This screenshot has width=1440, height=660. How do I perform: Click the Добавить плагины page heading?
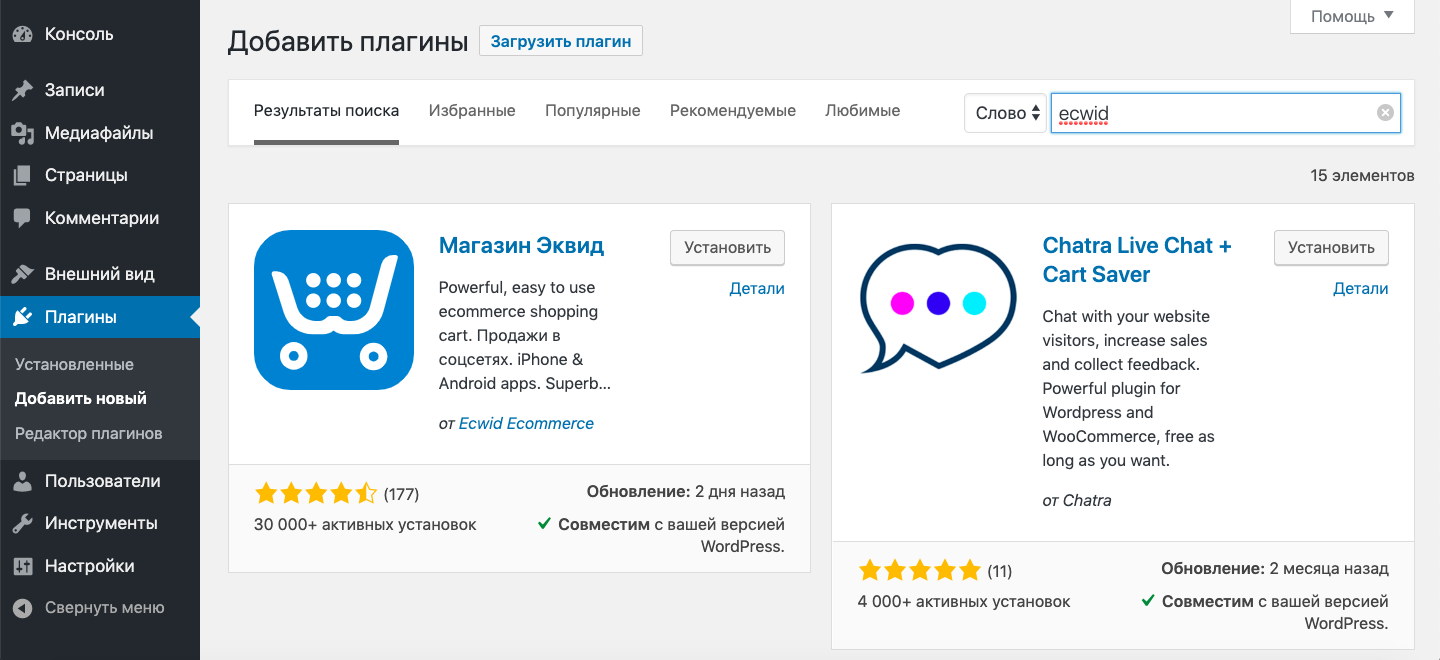click(348, 42)
